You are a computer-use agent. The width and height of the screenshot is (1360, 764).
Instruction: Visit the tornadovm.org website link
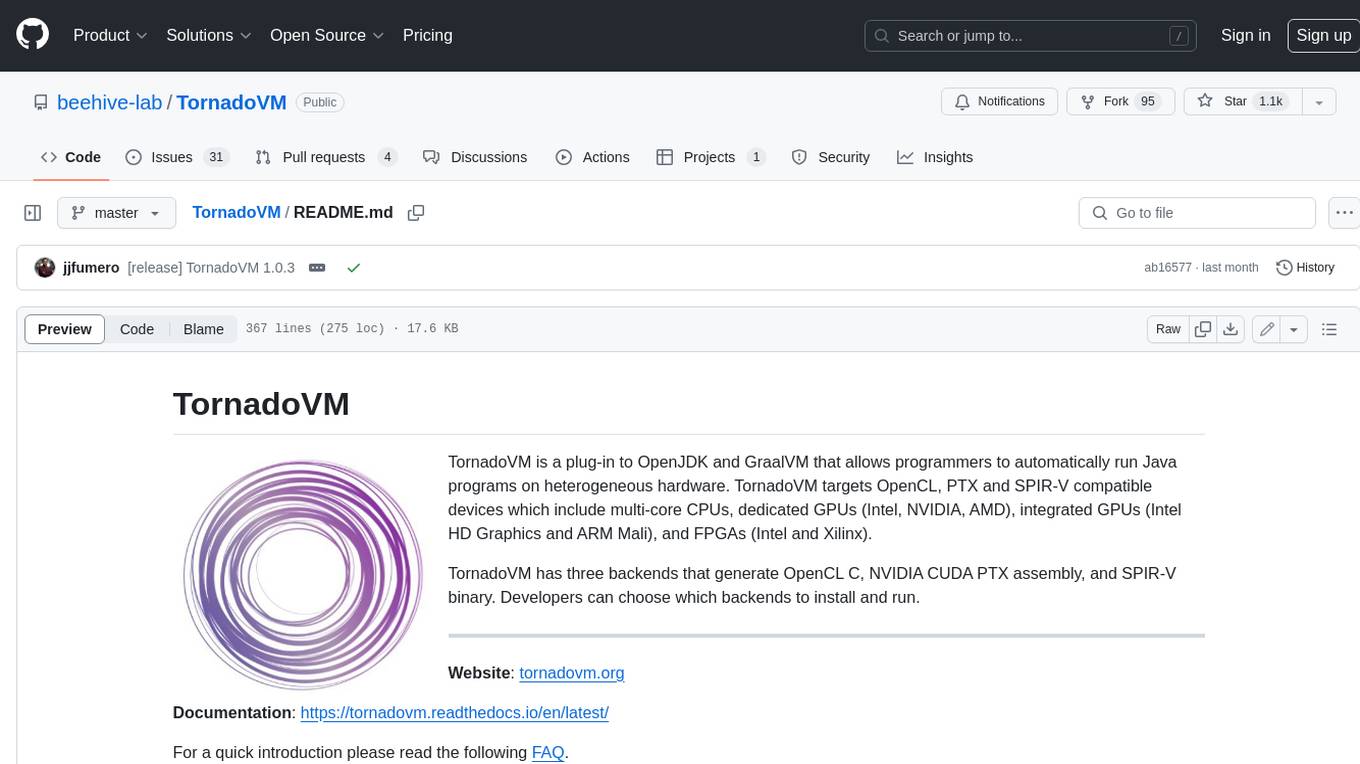(572, 673)
